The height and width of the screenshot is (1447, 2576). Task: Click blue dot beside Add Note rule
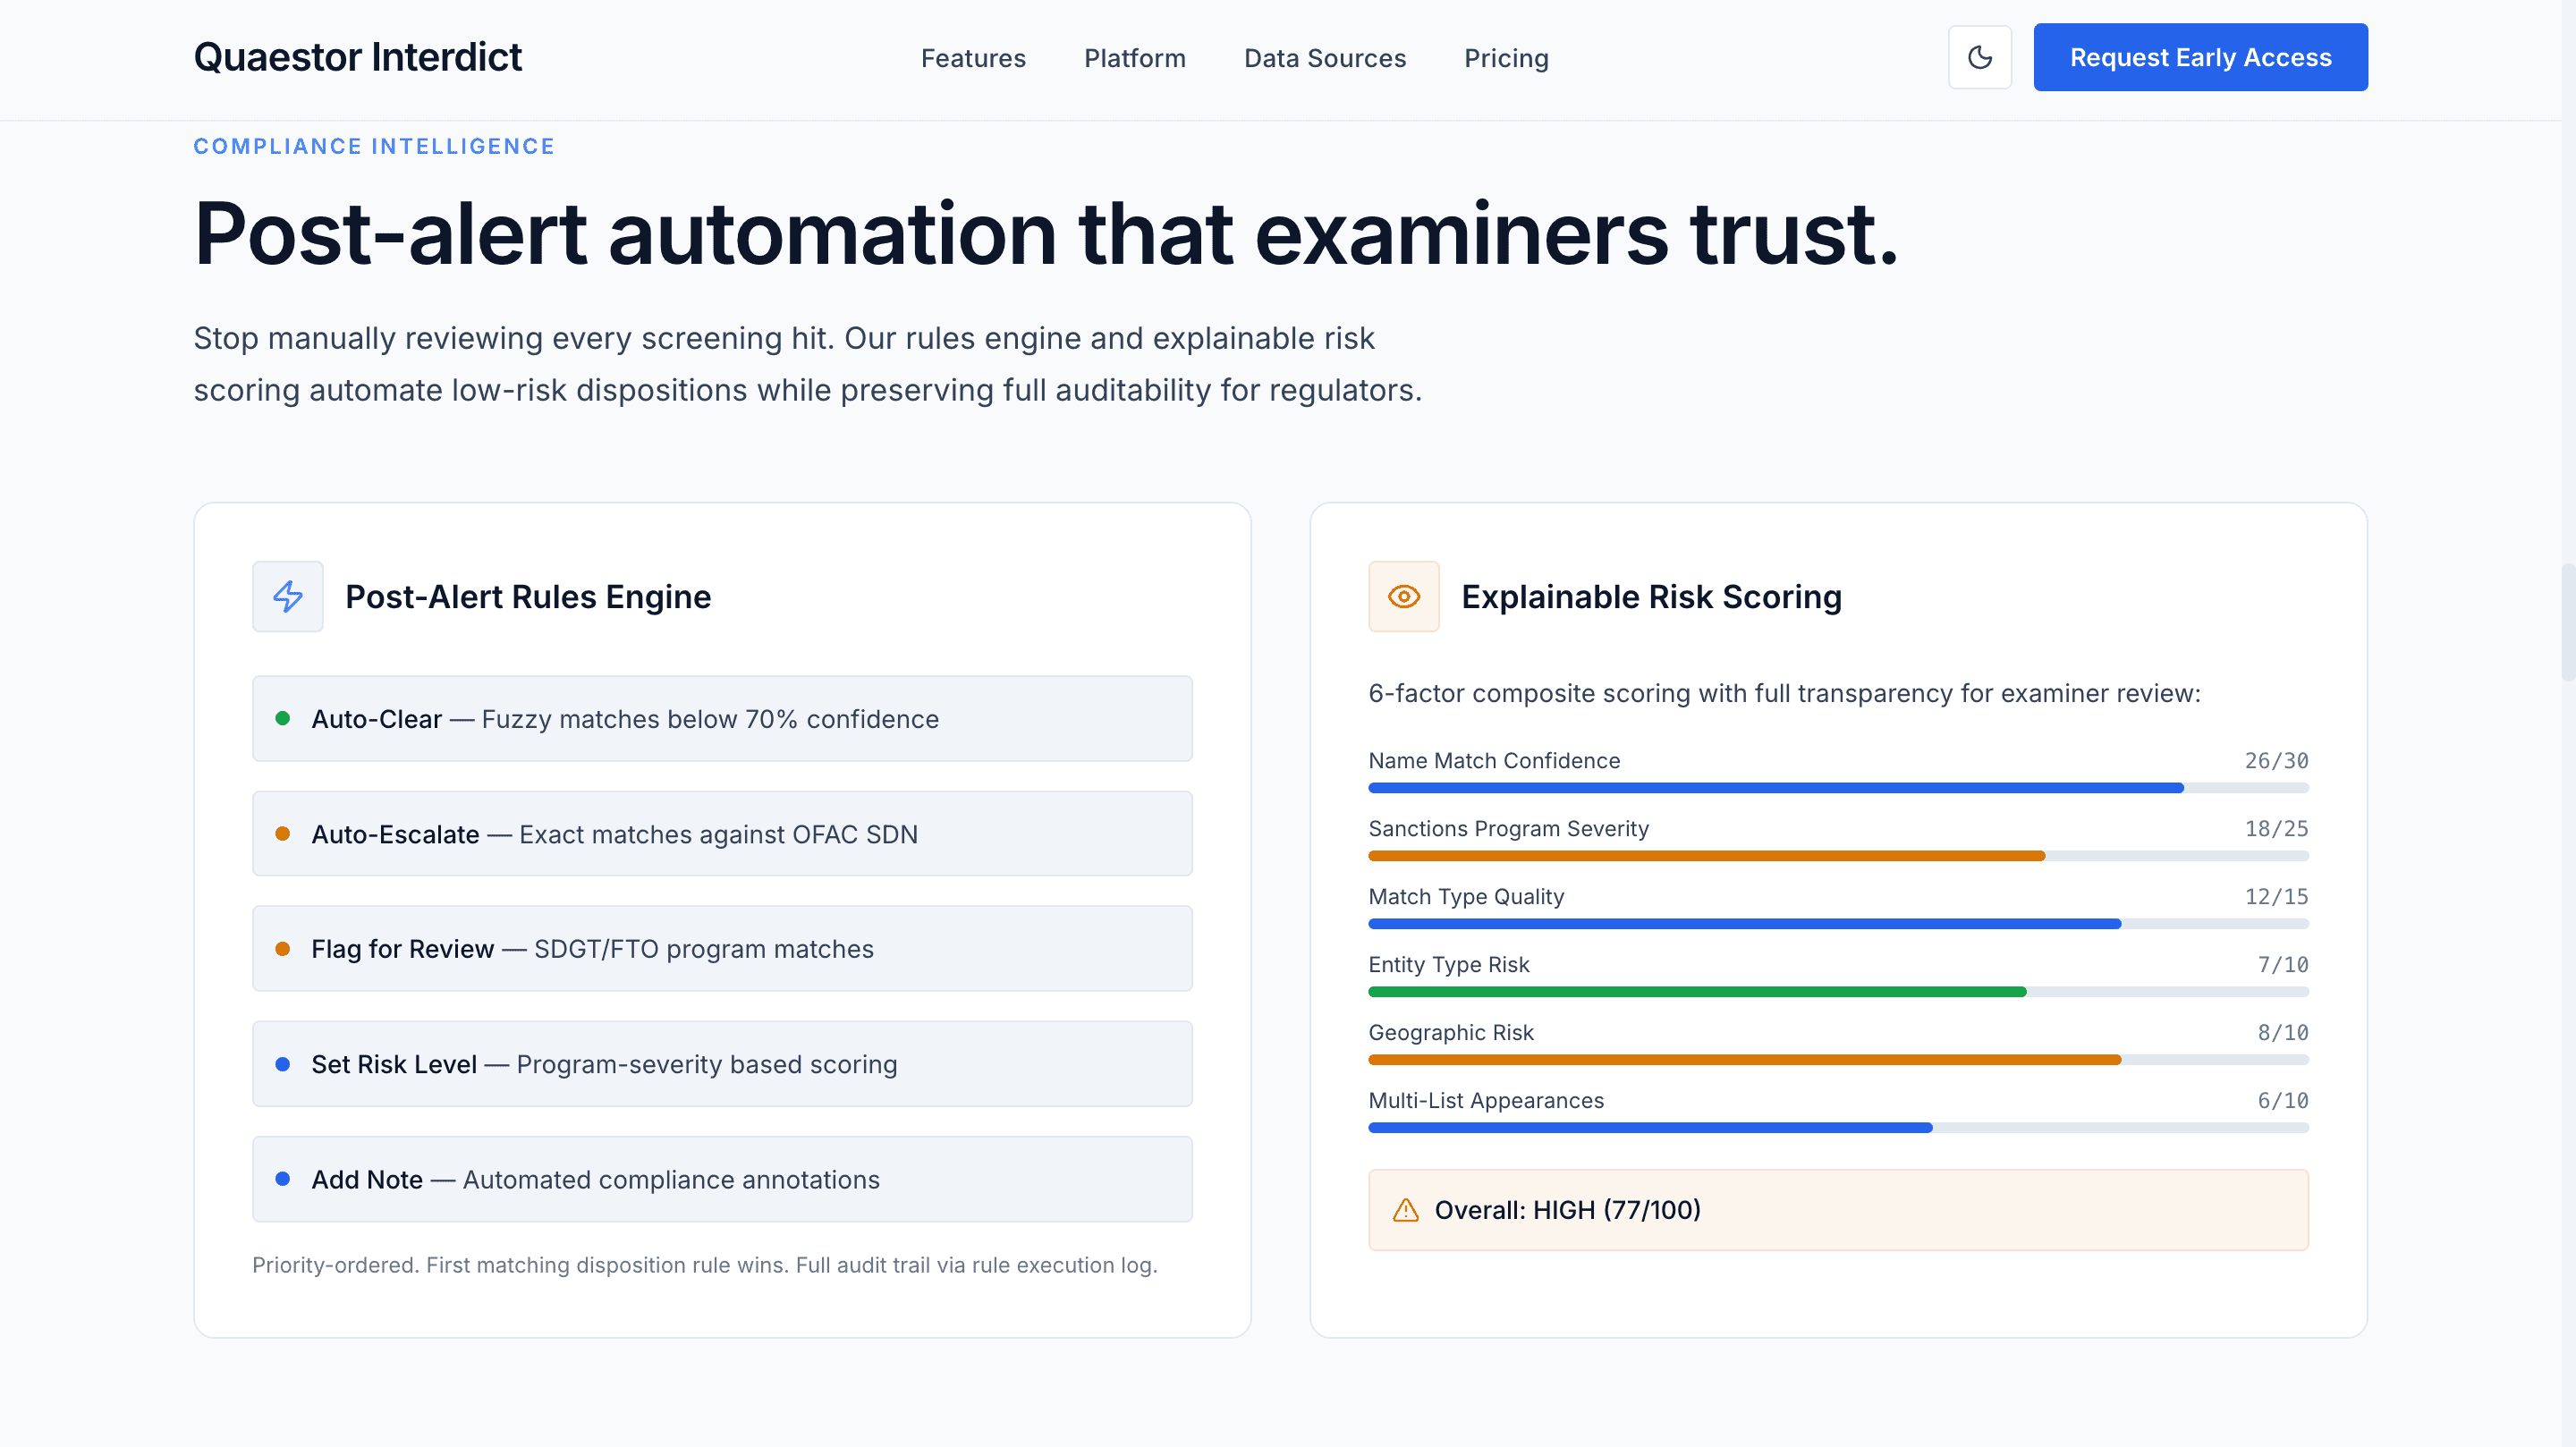pyautogui.click(x=283, y=1179)
